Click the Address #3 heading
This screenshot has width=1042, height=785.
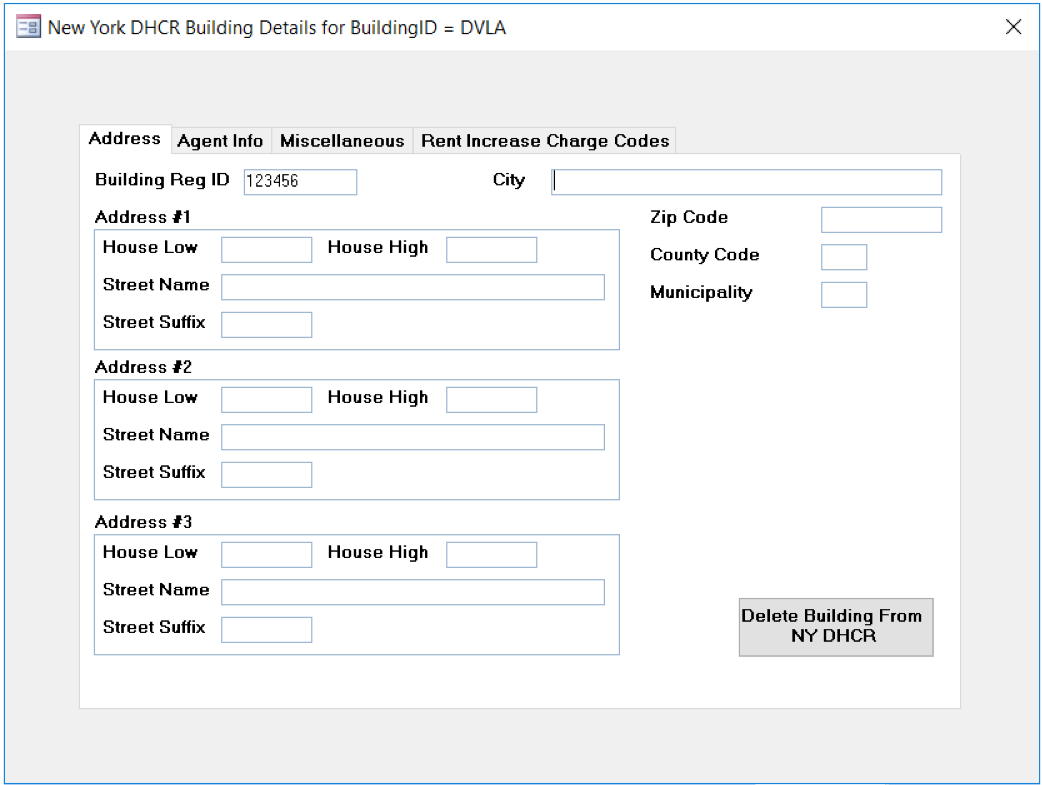coord(144,522)
